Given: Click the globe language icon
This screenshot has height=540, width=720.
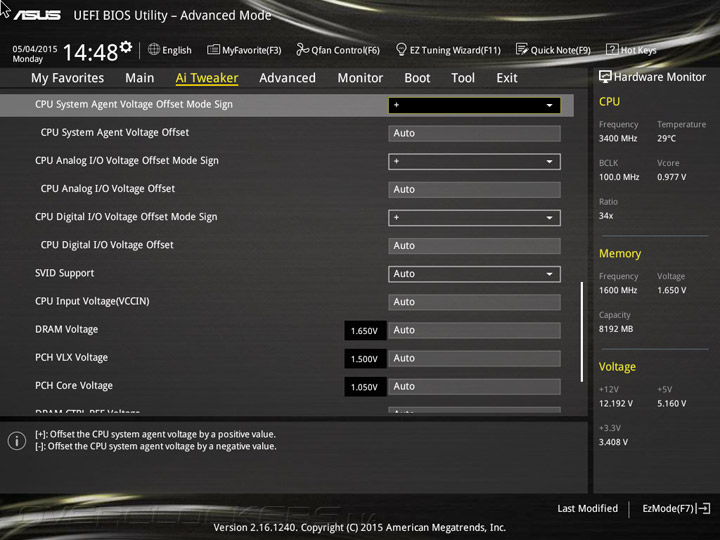Looking at the screenshot, I should 154,49.
